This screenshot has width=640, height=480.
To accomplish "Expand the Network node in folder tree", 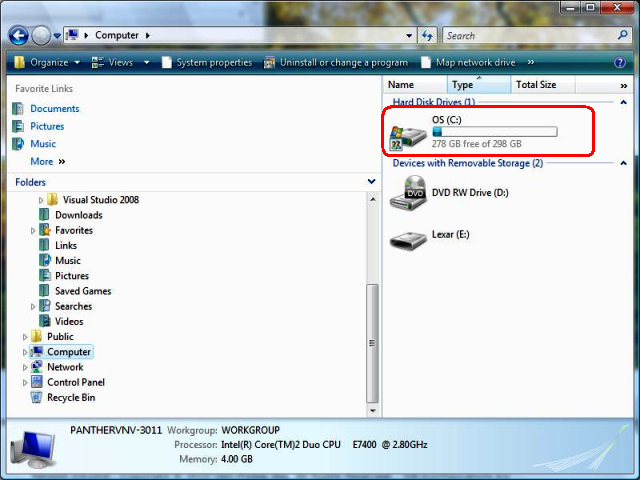I will [25, 367].
